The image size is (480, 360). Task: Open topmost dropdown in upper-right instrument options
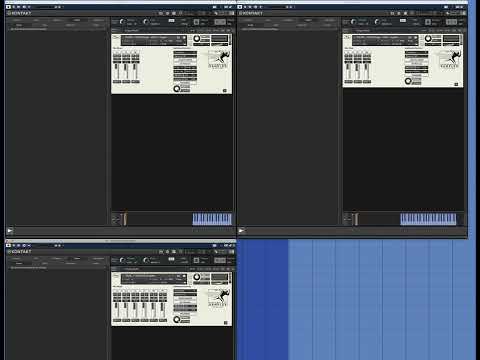click(x=416, y=53)
